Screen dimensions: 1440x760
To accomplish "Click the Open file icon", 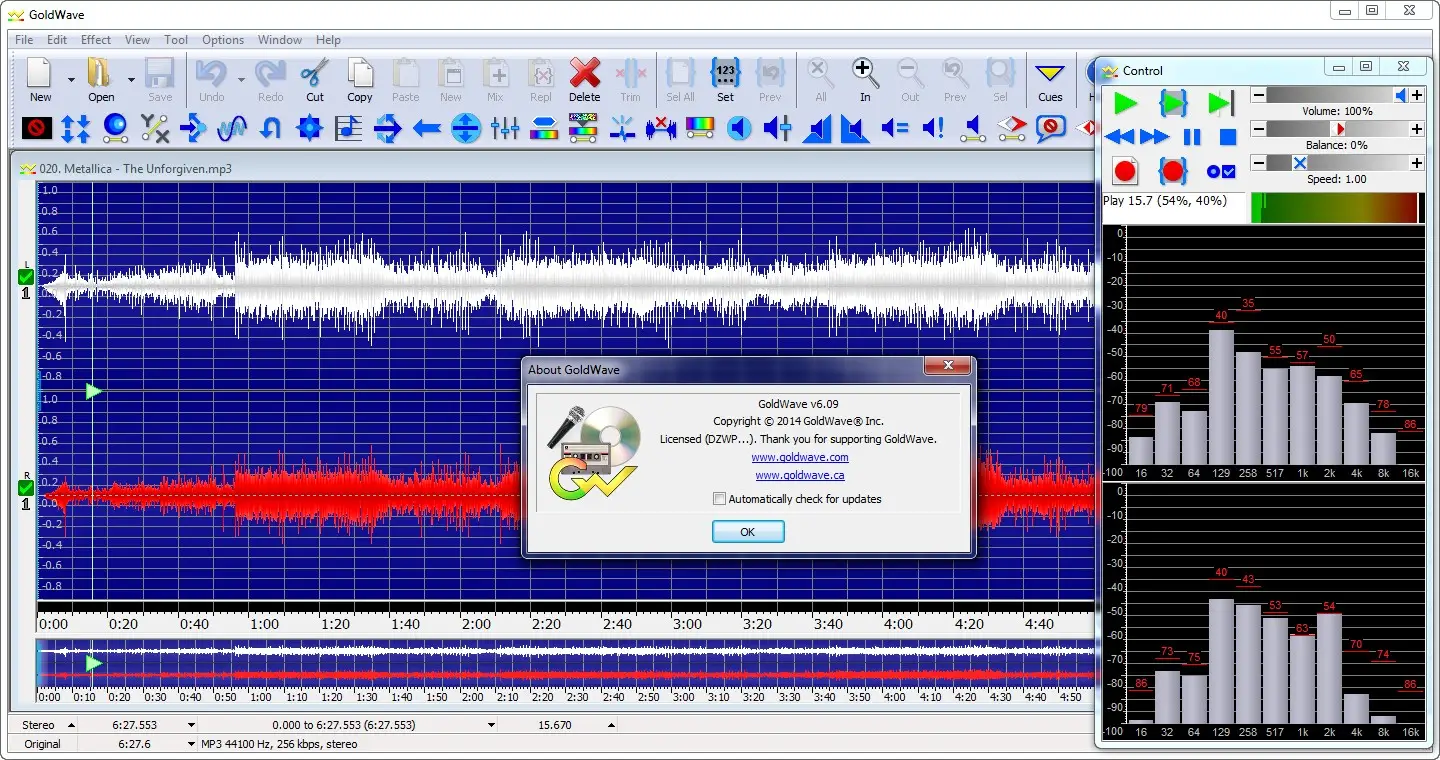I will point(100,73).
